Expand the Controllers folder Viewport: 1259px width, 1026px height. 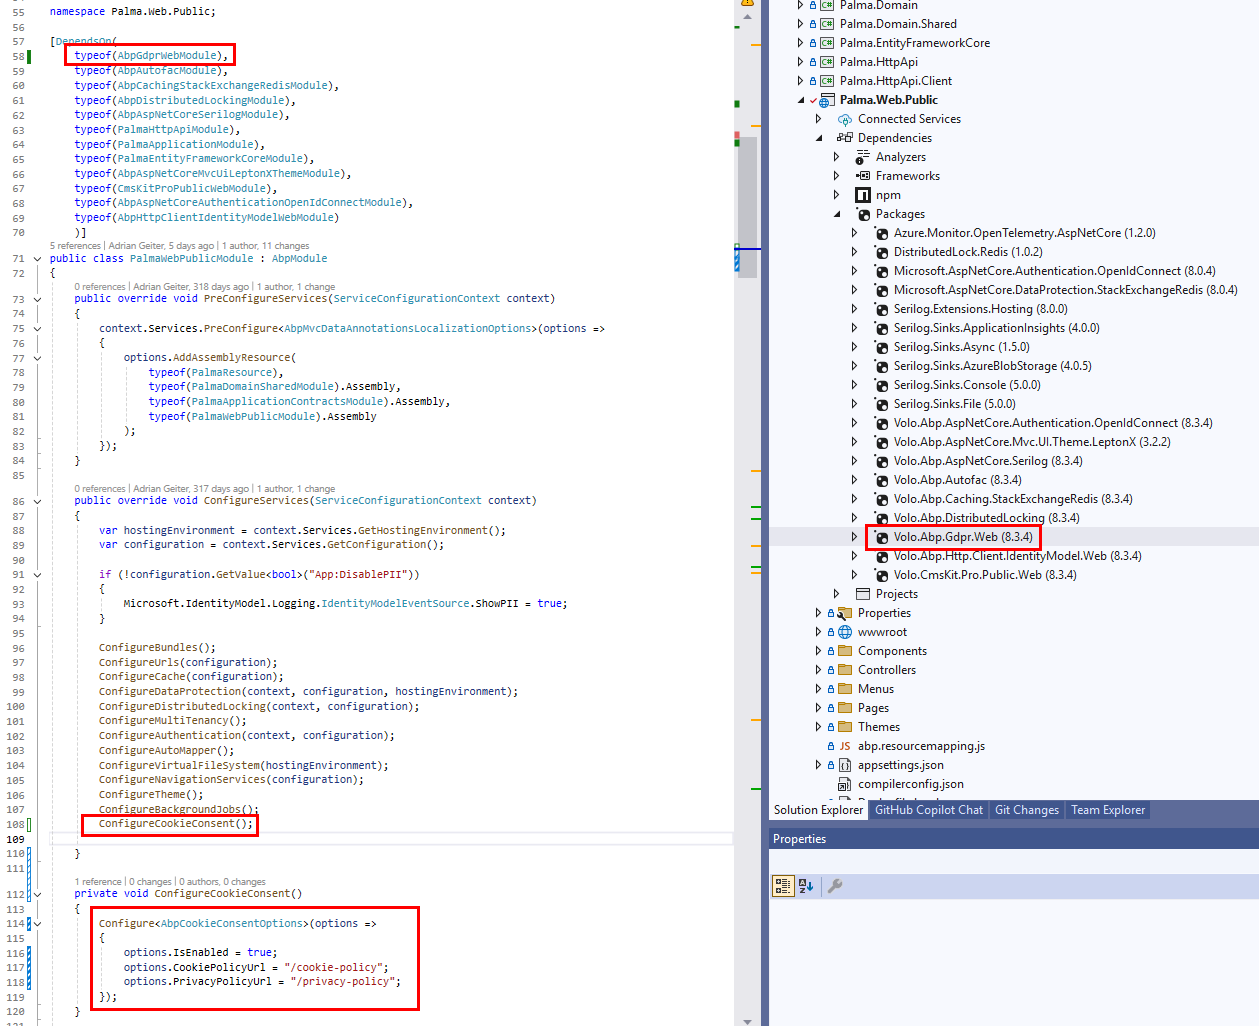(x=818, y=670)
